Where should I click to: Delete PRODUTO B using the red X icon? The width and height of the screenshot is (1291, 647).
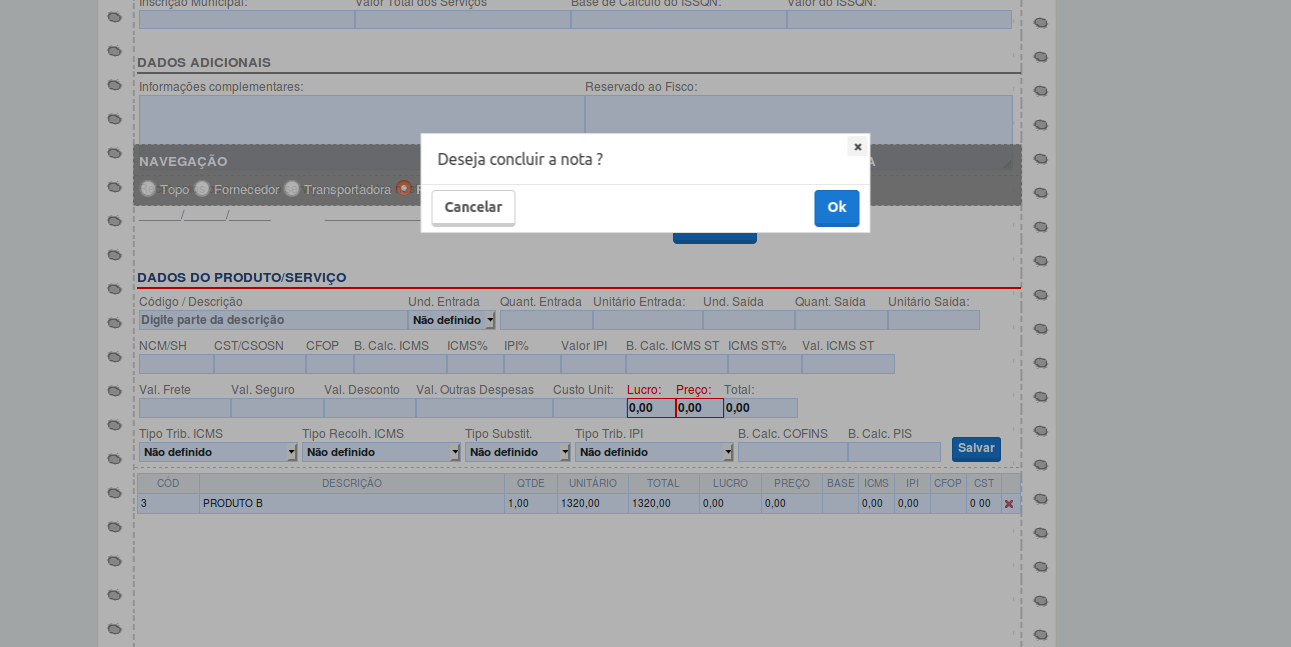point(1009,503)
